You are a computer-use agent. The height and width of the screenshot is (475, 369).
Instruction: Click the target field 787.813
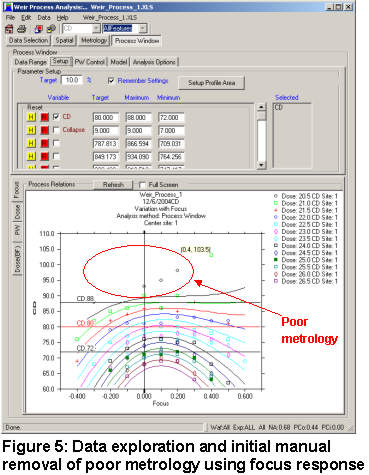106,143
